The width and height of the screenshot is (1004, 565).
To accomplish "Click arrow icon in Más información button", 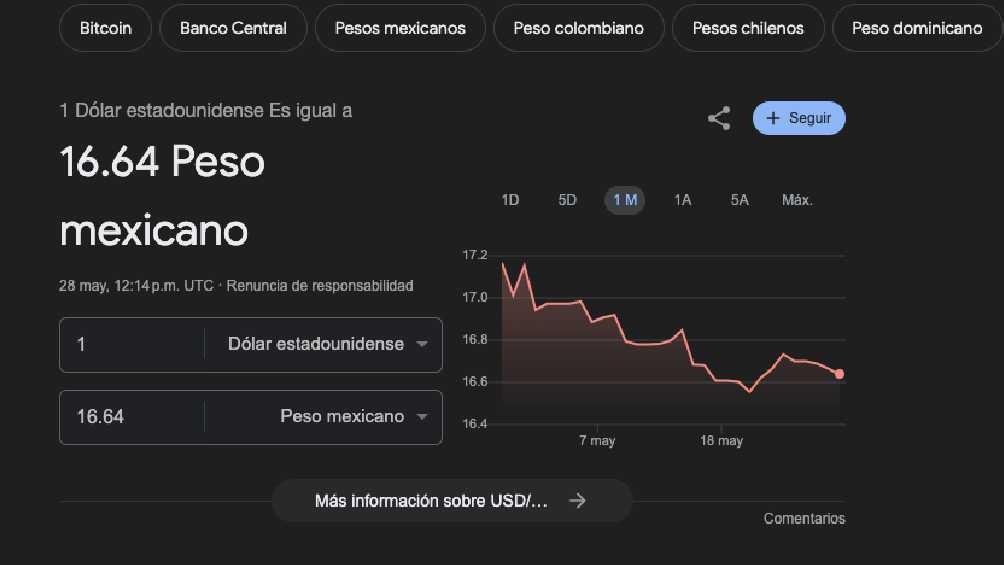I will (577, 501).
